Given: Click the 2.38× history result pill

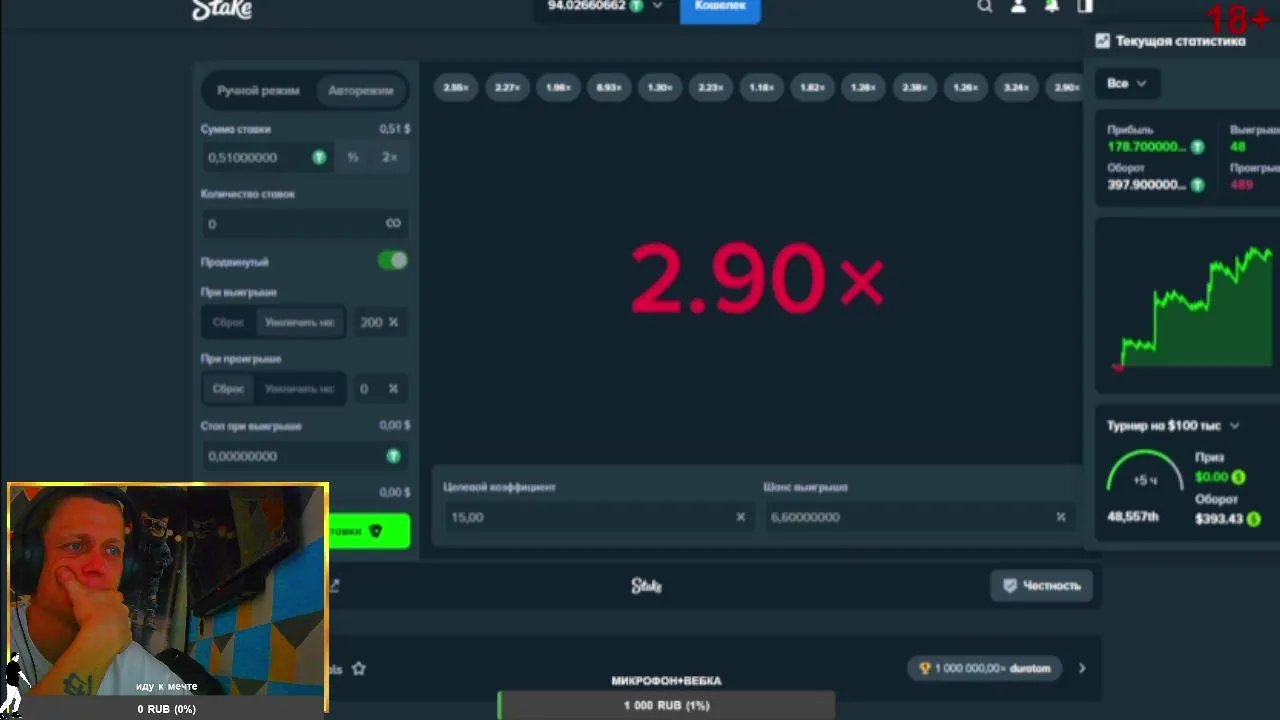Looking at the screenshot, I should (x=914, y=88).
